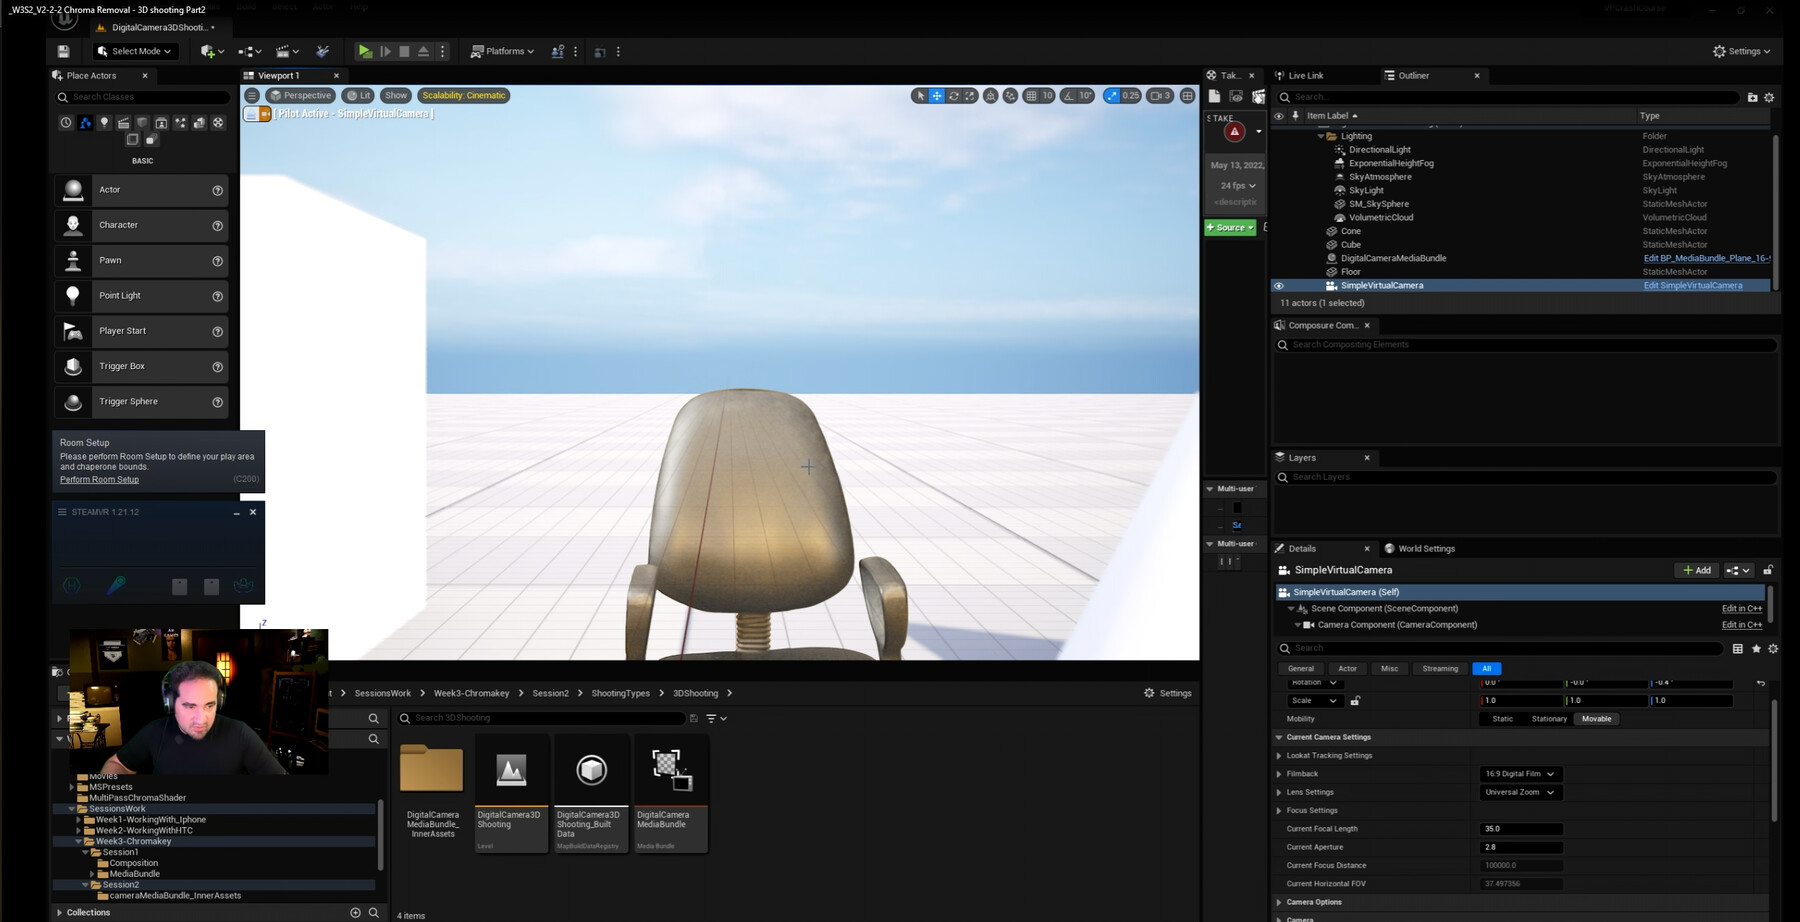Set Mobility to Static for SimpleVirtualCamera
Viewport: 1800px width, 922px height.
pyautogui.click(x=1502, y=718)
